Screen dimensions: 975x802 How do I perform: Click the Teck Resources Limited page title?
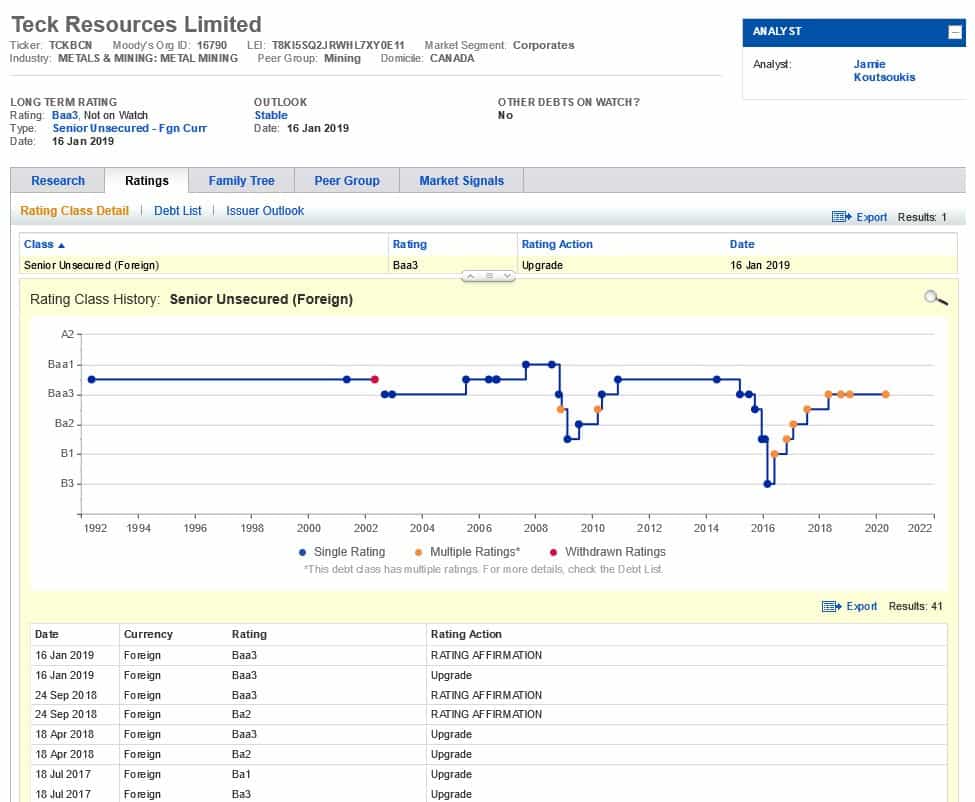pos(136,24)
